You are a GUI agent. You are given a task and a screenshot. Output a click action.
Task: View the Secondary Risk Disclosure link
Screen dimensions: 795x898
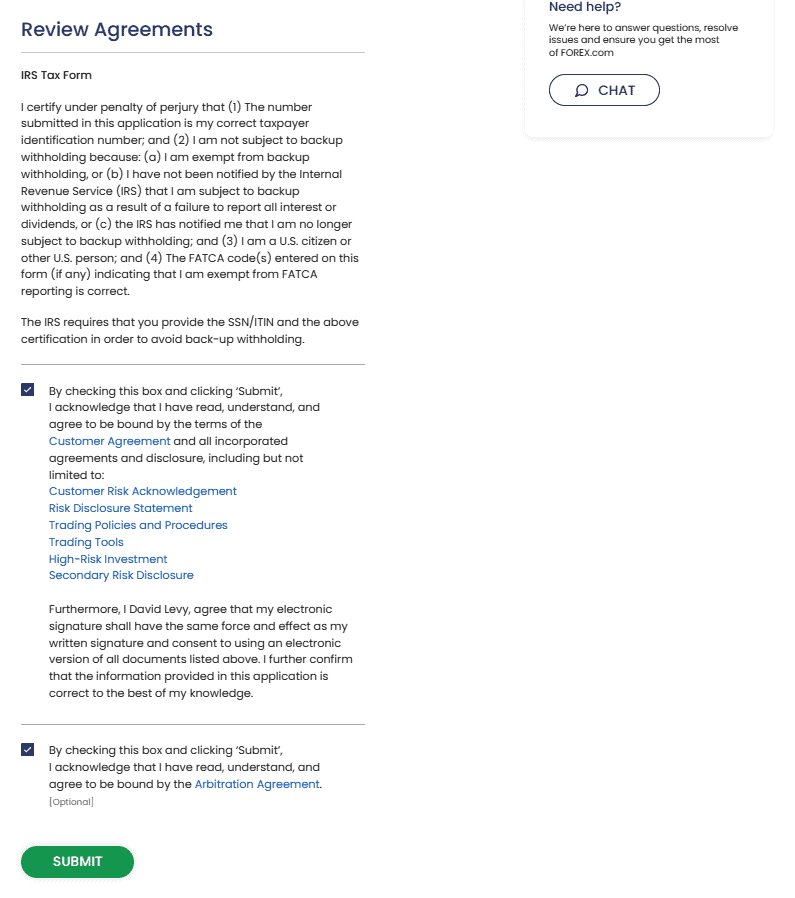[121, 575]
